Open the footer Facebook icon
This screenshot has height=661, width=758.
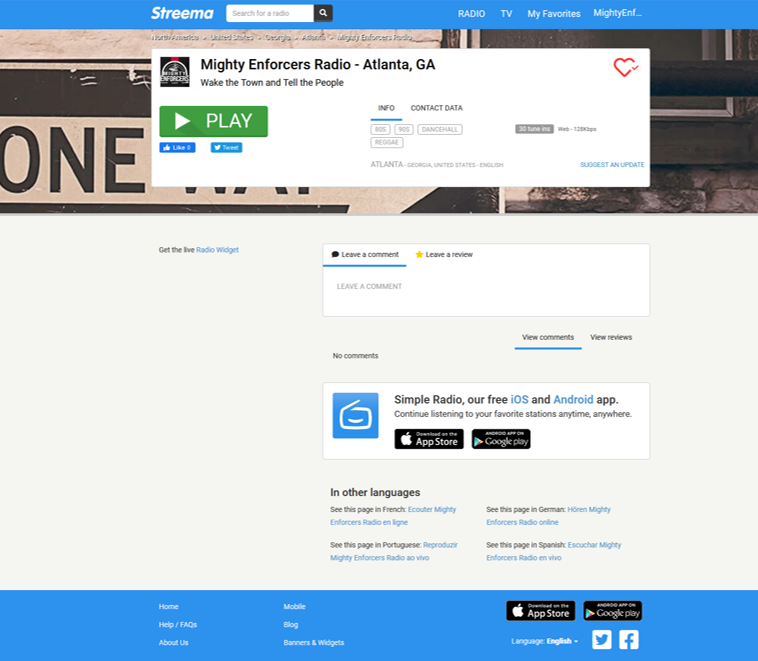coord(628,640)
